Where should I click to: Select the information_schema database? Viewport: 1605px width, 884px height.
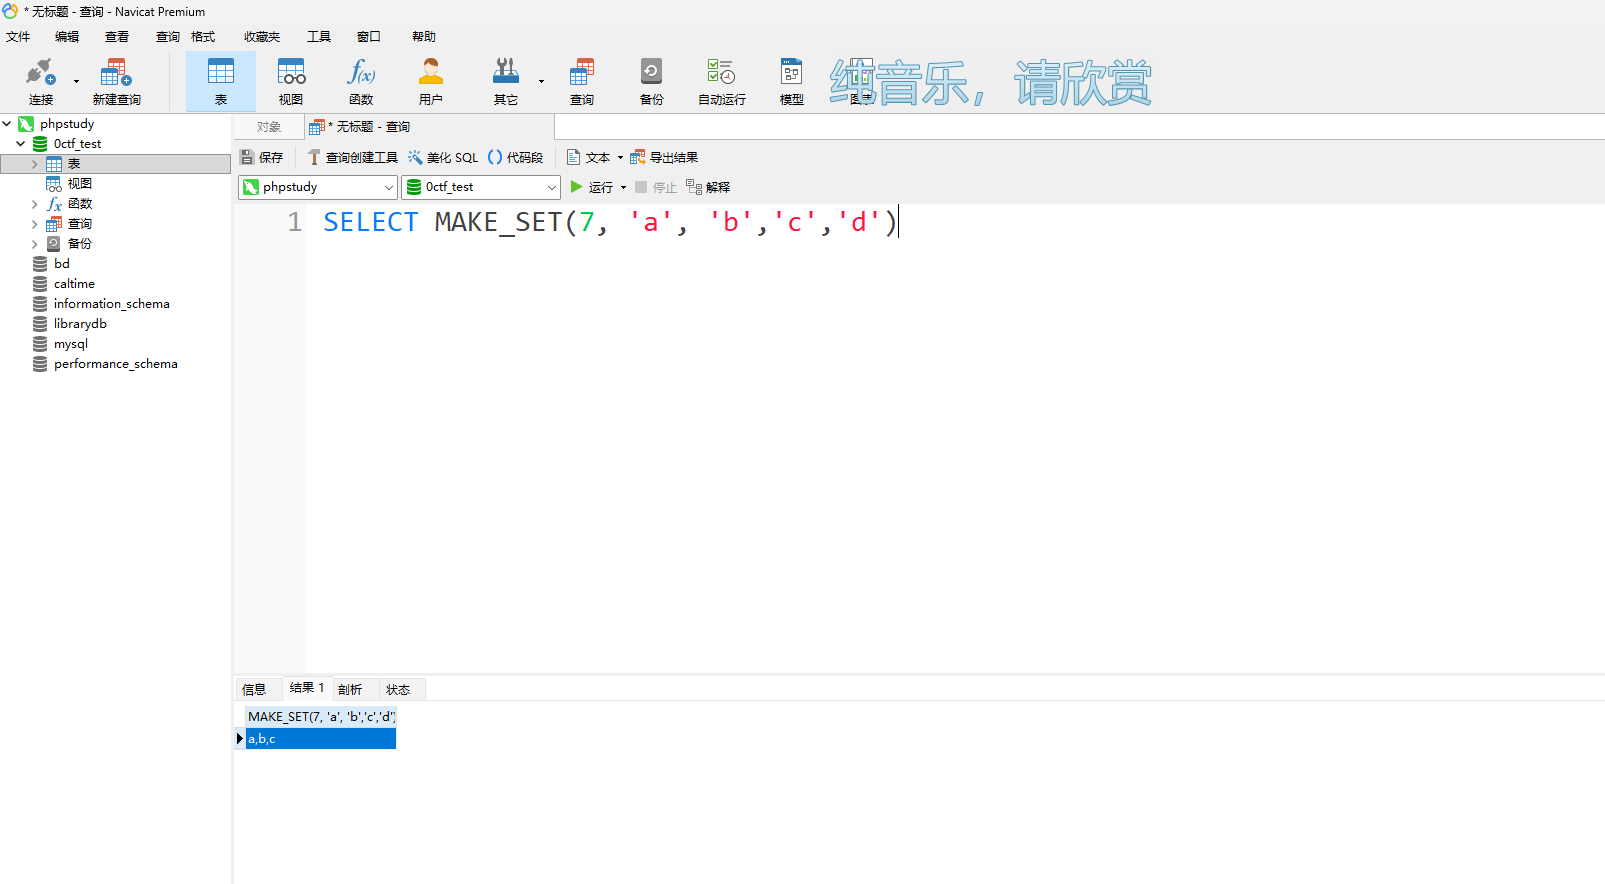[x=111, y=304]
